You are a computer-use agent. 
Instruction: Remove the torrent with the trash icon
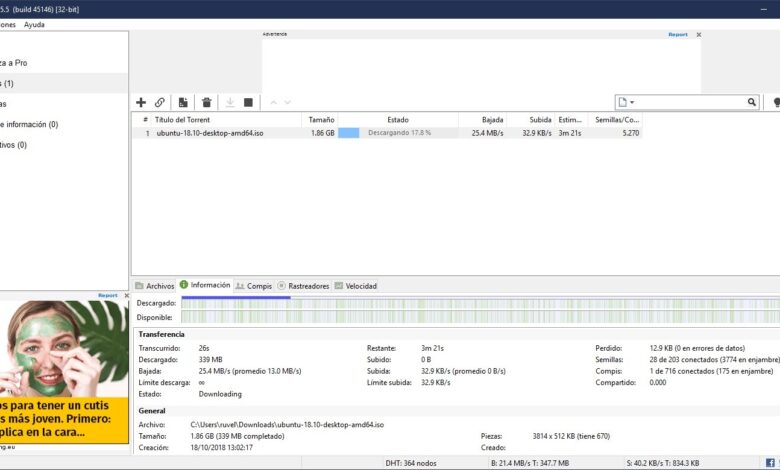(x=206, y=102)
